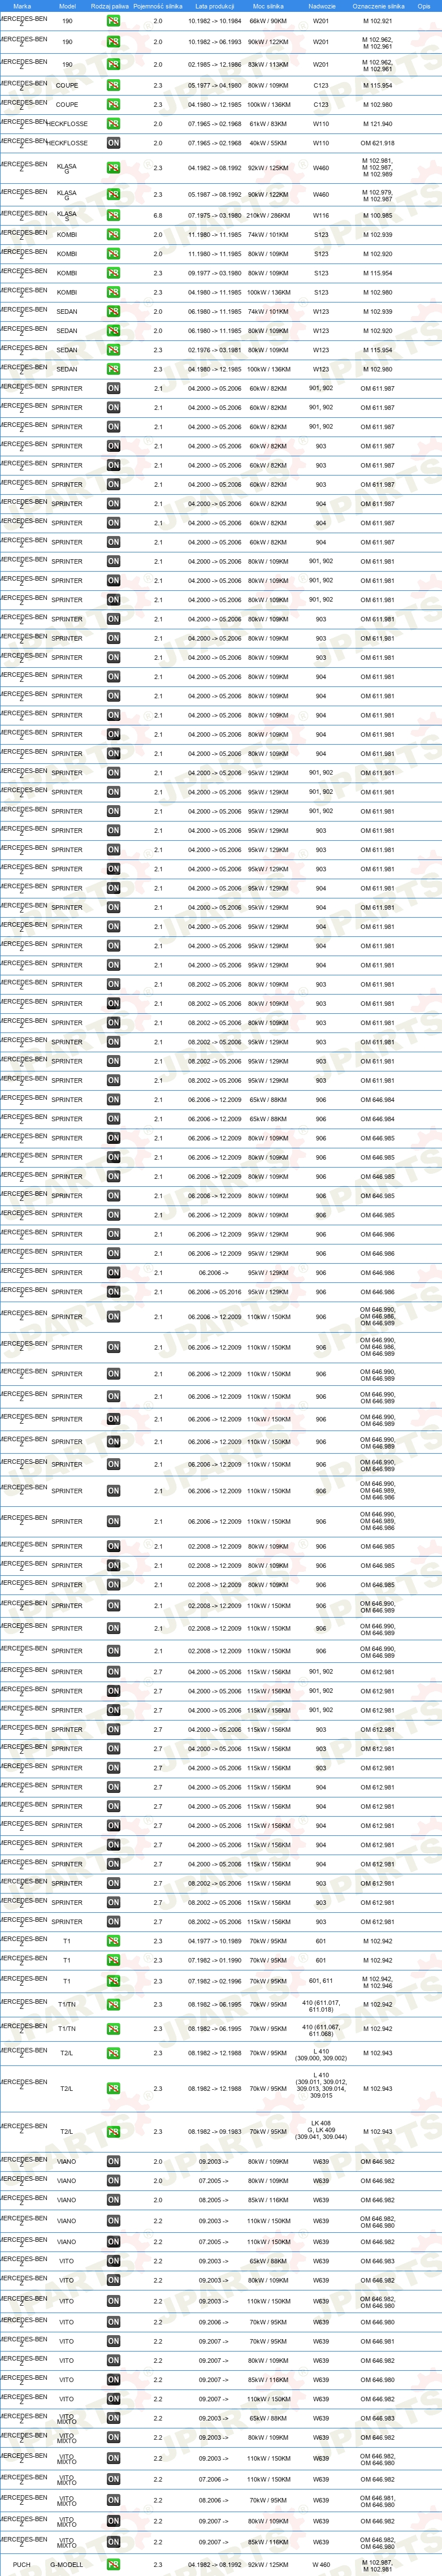Click production years 07.1975 -> 03.1980
This screenshot has height=2576, width=442.
215,215
